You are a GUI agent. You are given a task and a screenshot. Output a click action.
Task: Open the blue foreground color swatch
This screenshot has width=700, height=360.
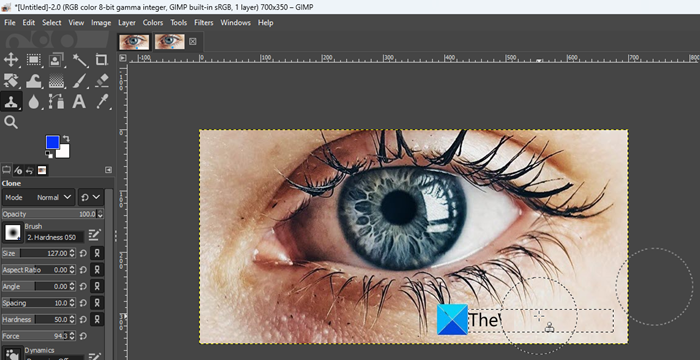tap(52, 142)
